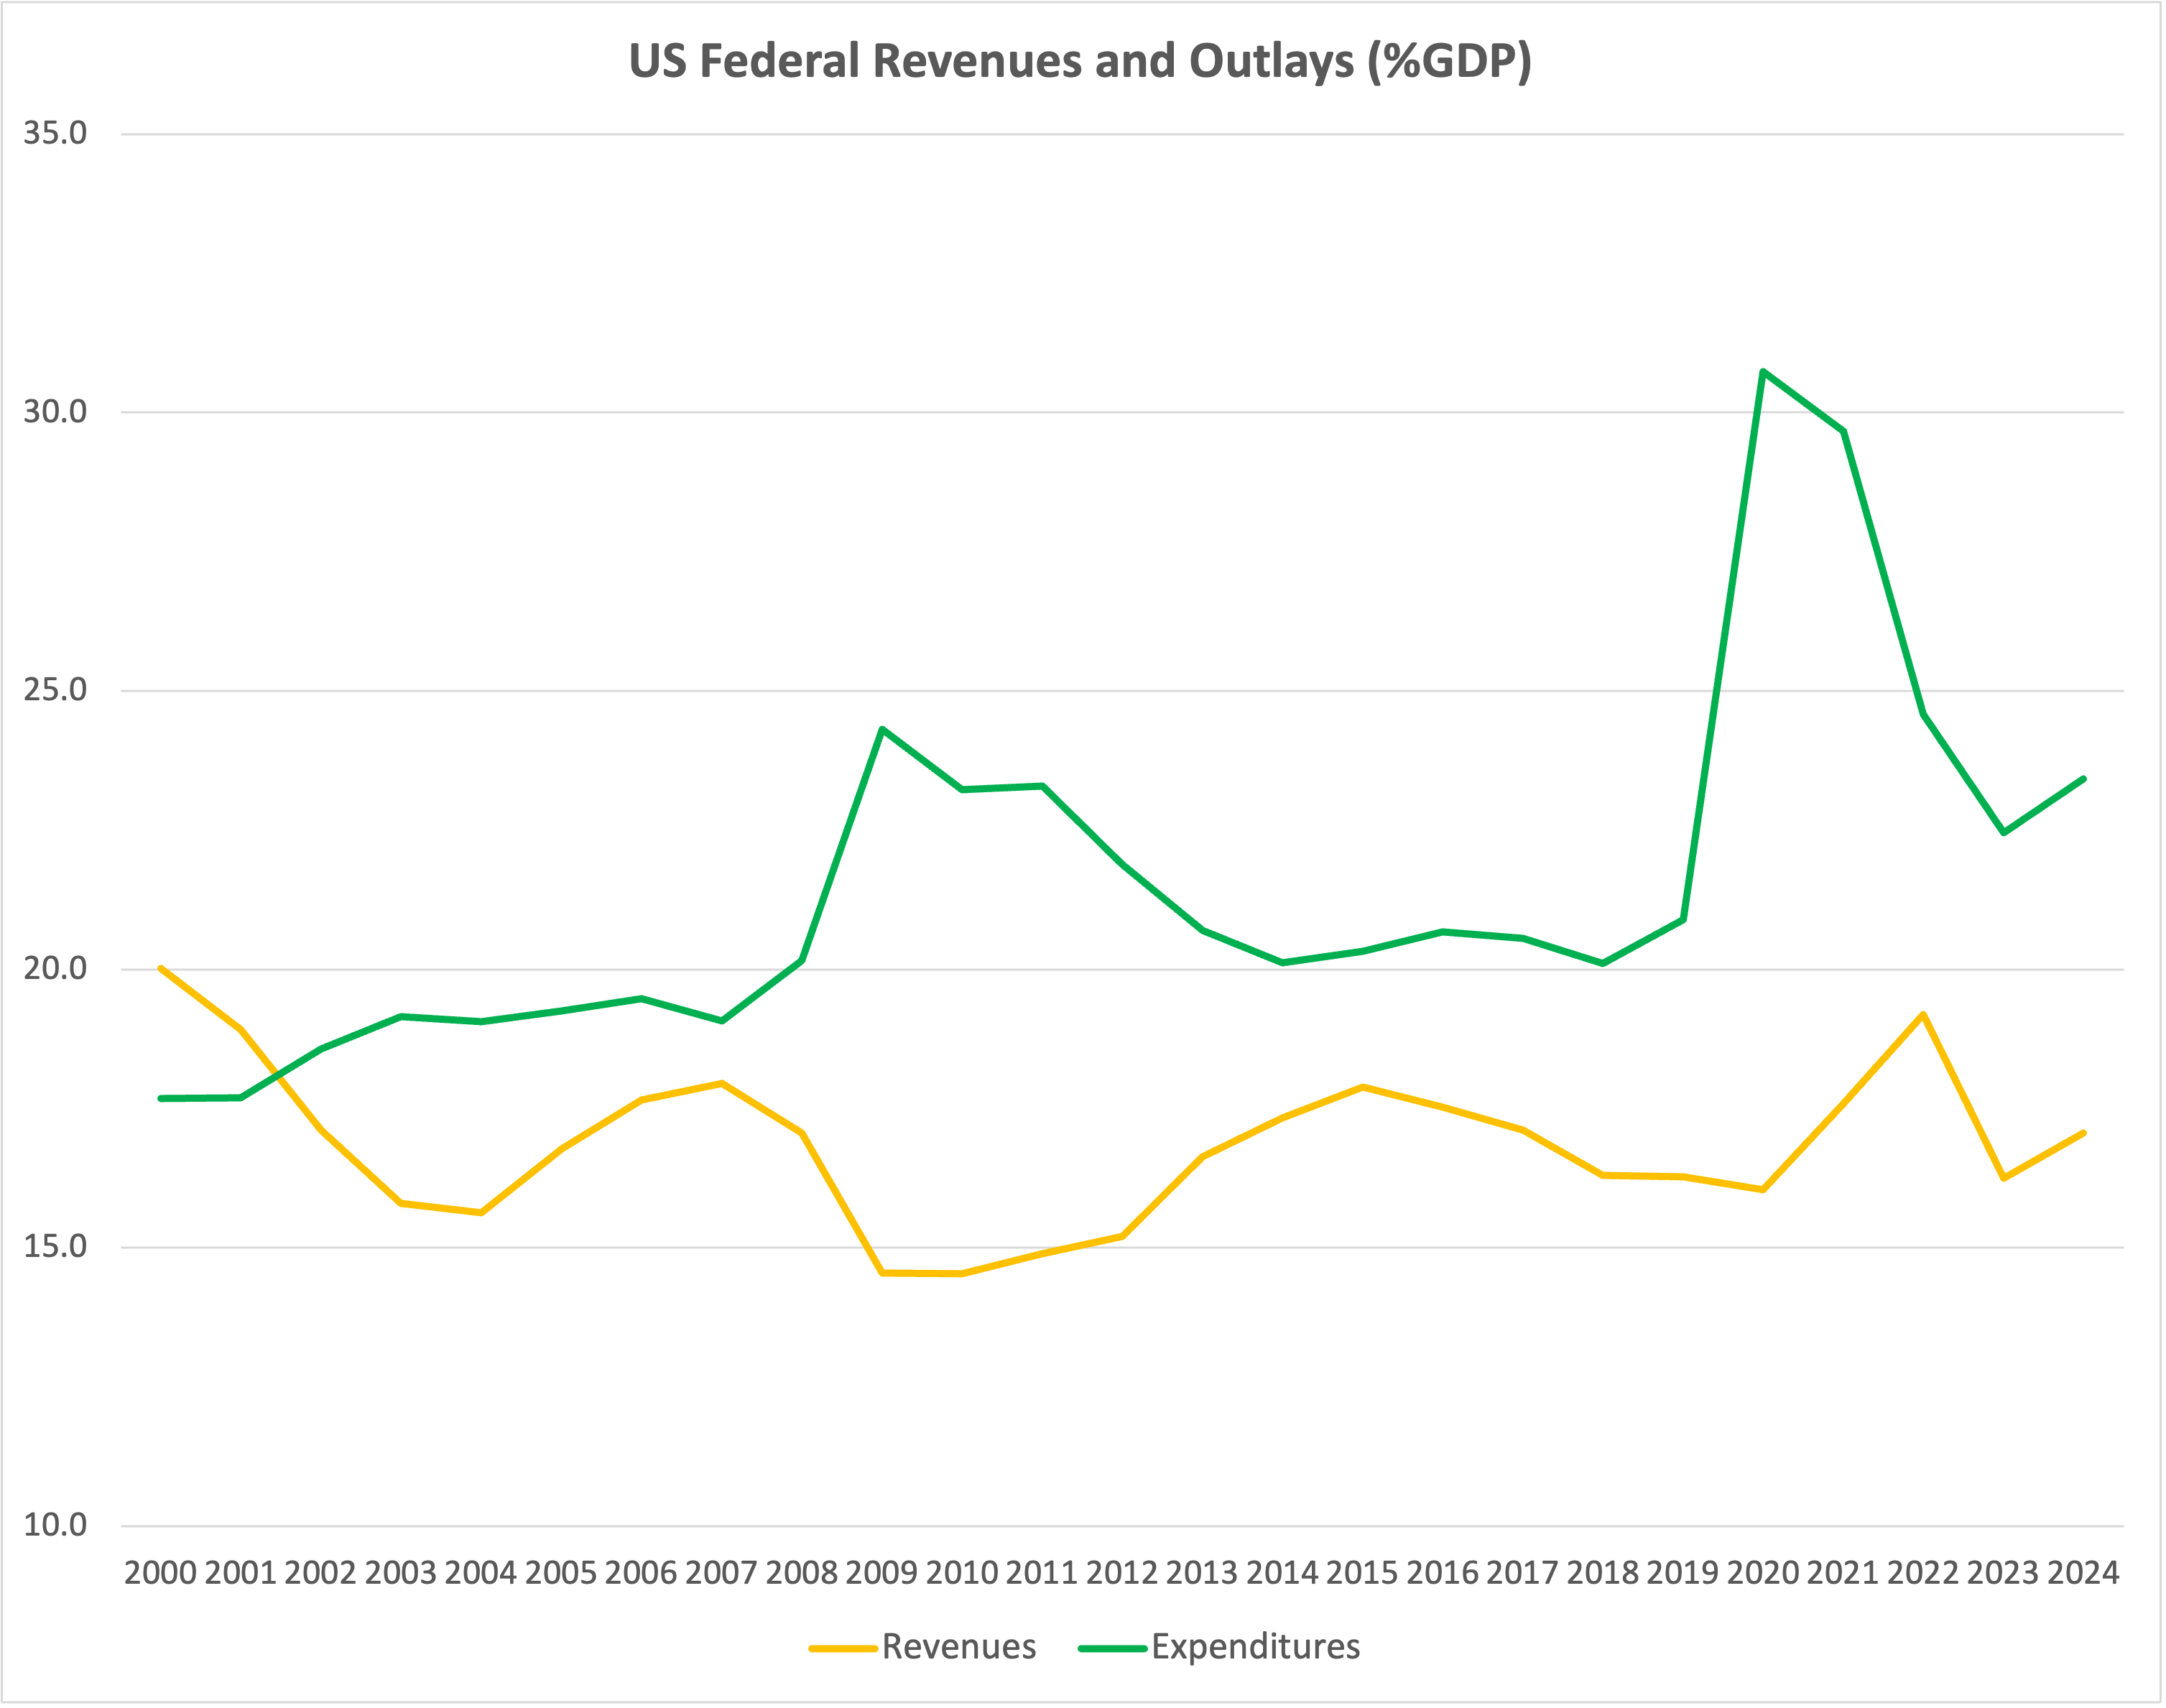This screenshot has width=2166, height=1708.
Task: Click the 35.0 y-axis label
Action: click(x=55, y=133)
